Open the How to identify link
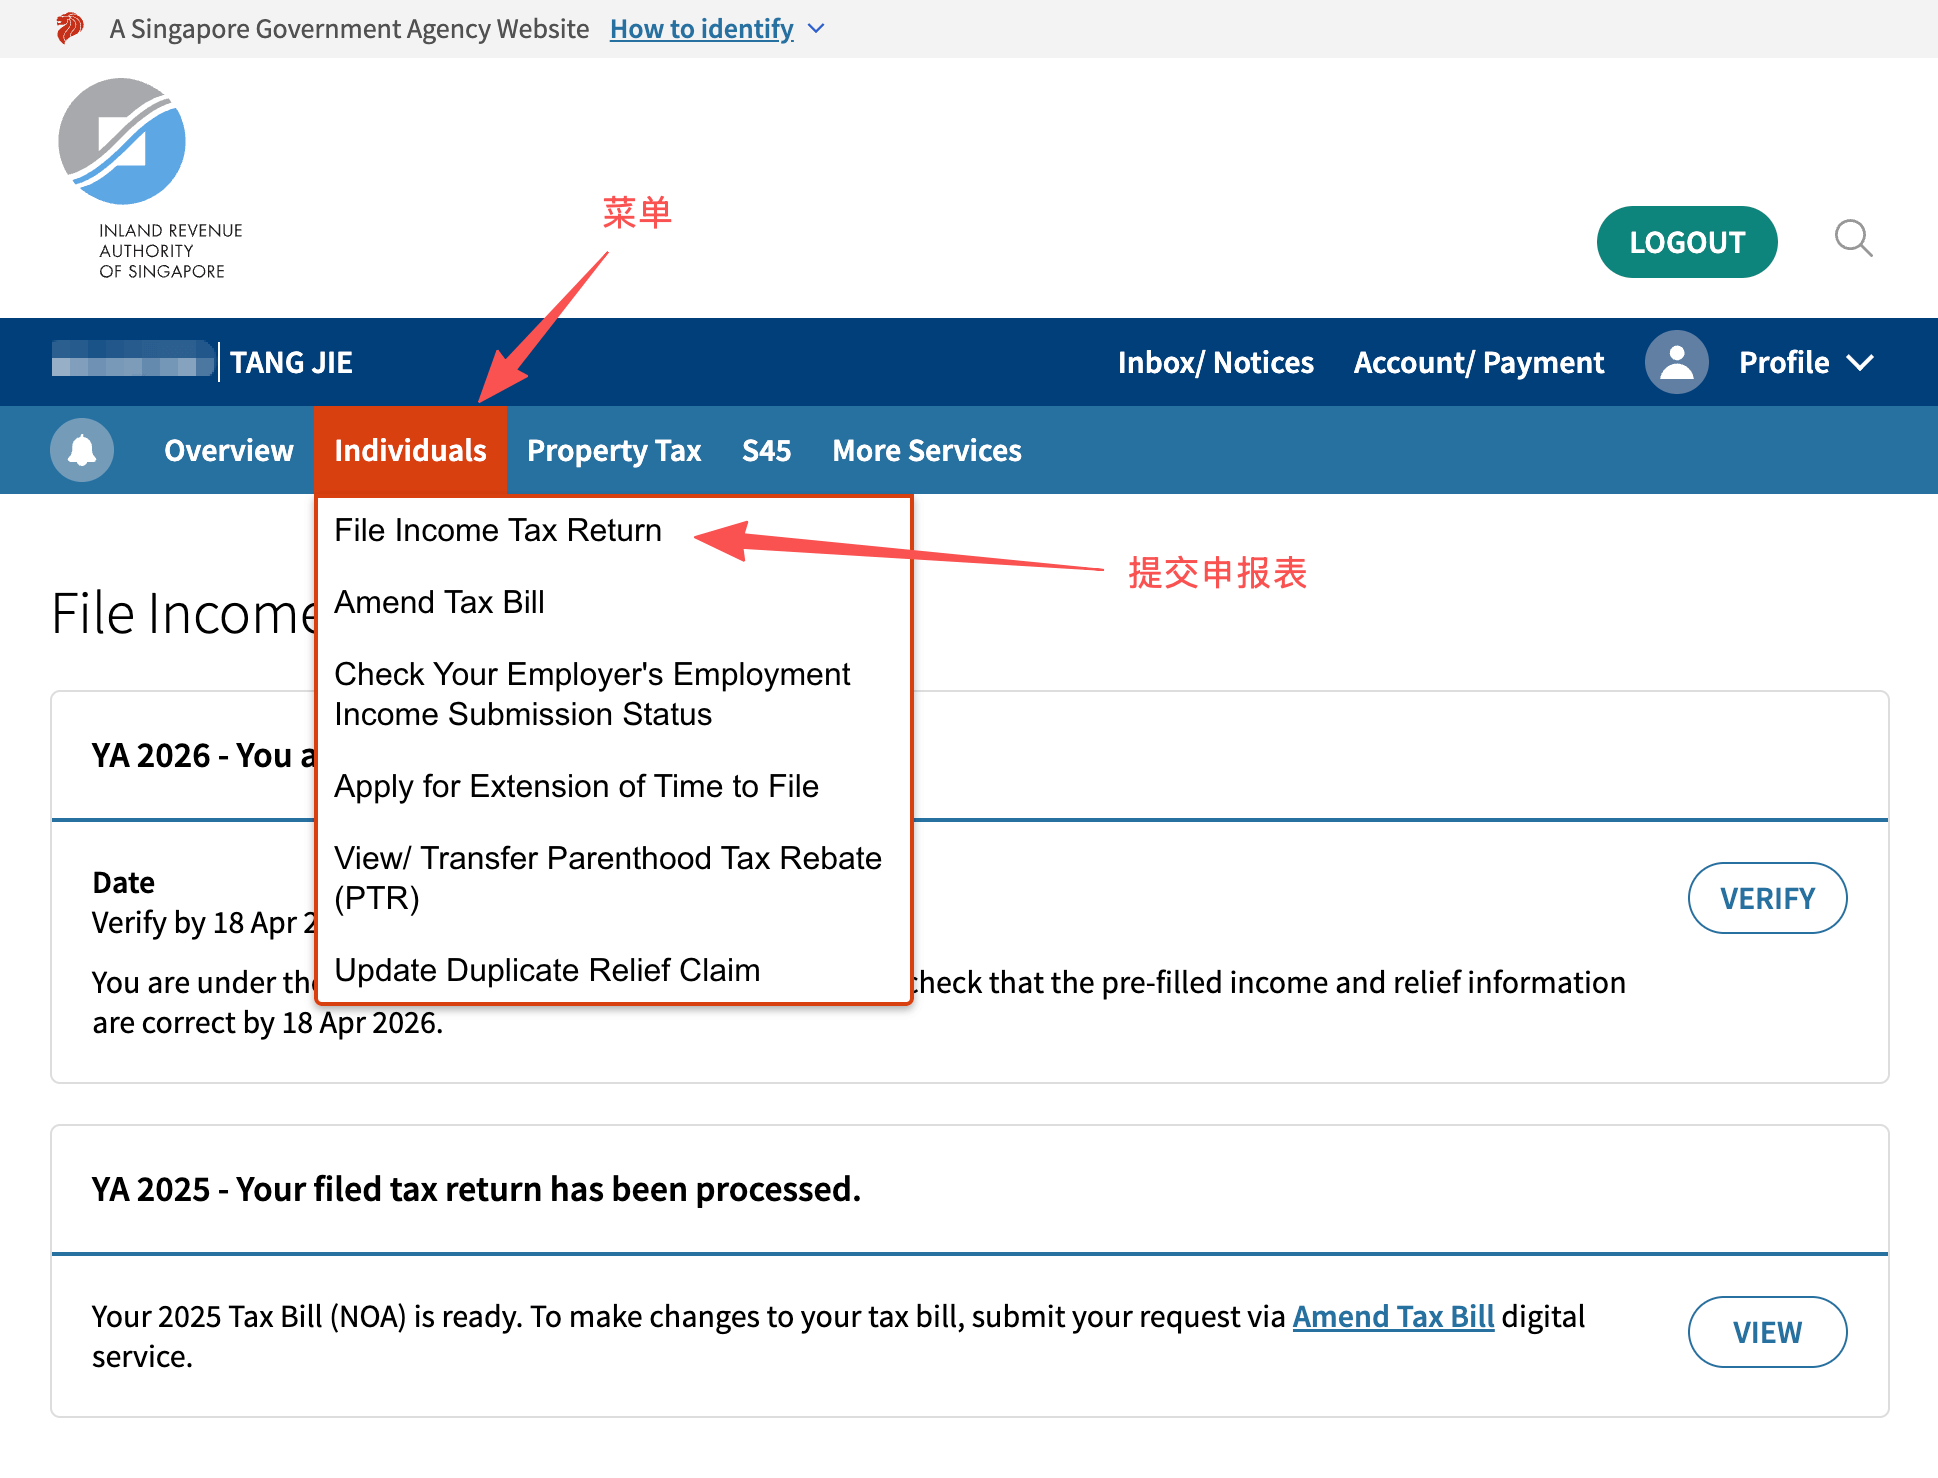Screen dimensions: 1938x1478 coord(701,29)
